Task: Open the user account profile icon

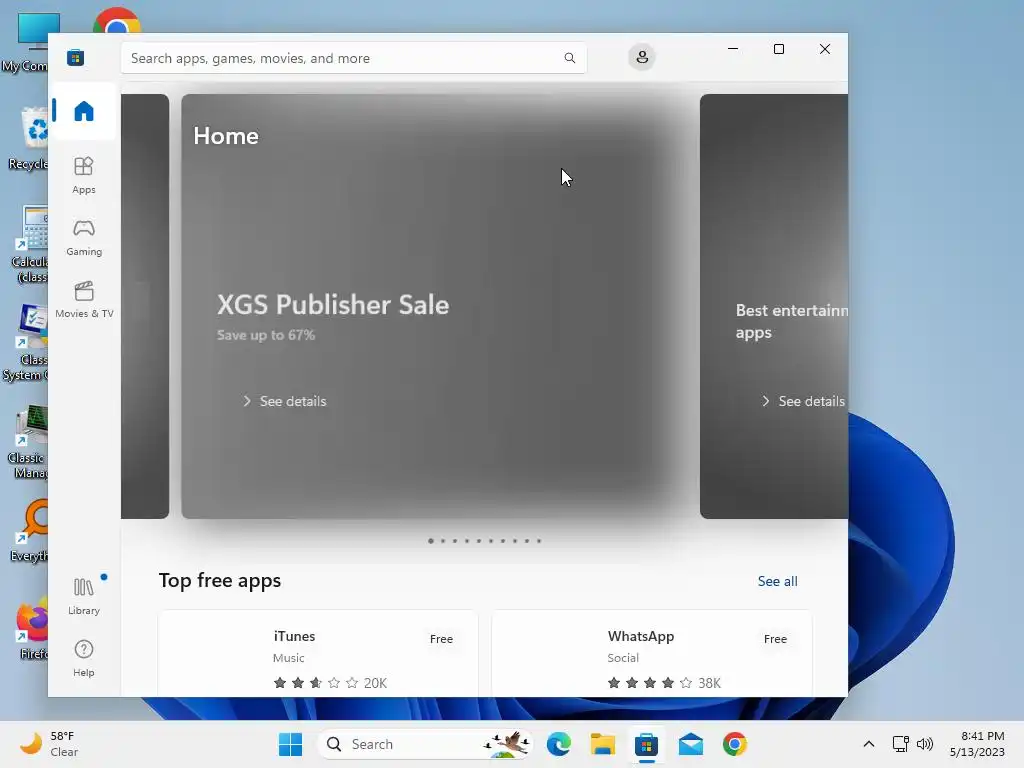Action: pyautogui.click(x=642, y=57)
